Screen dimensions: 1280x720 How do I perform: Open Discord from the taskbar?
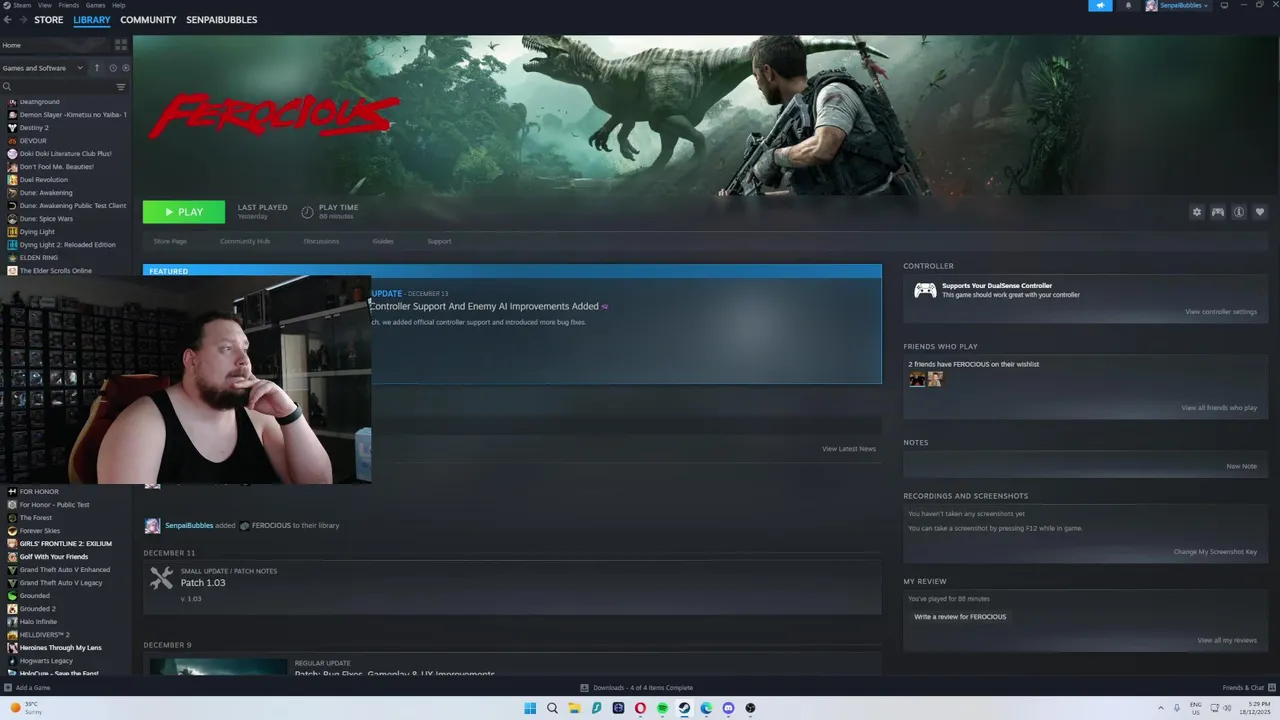[x=728, y=708]
